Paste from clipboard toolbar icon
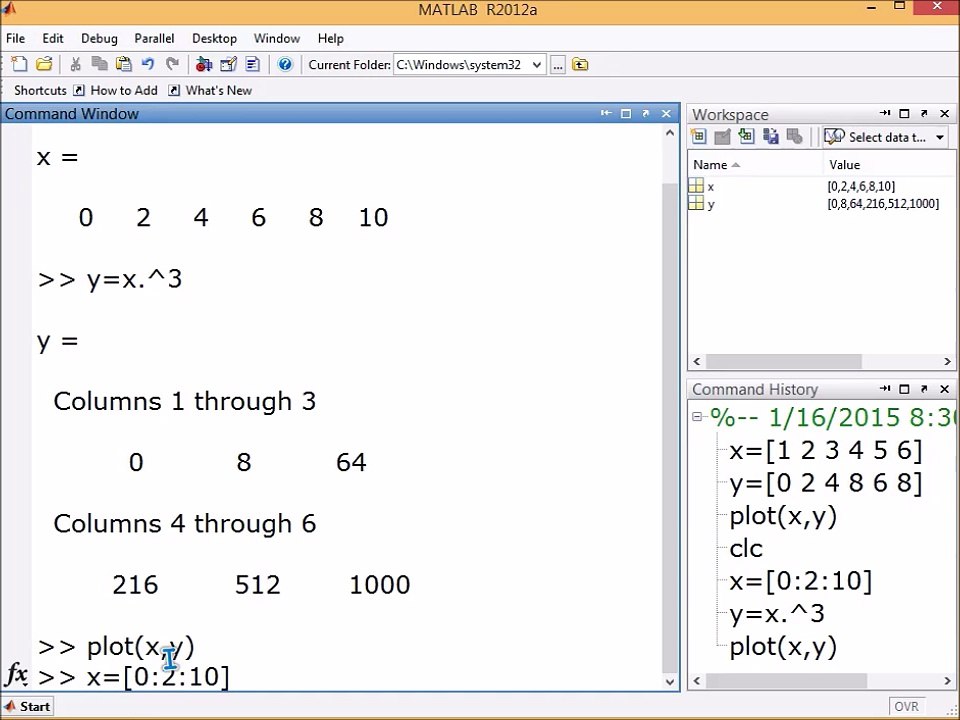This screenshot has width=960, height=720. click(x=124, y=64)
